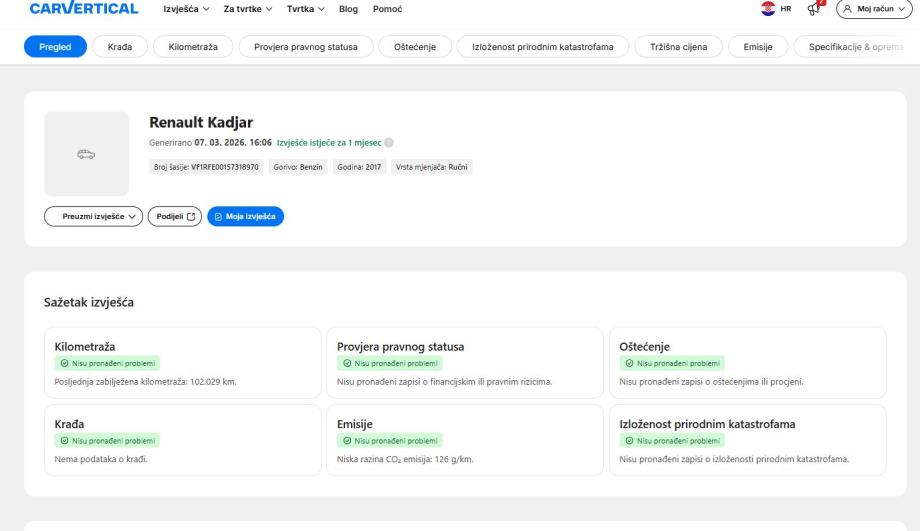The height and width of the screenshot is (531, 920).
Task: Open the Provjera pravnog statusa tab
Action: coord(306,47)
